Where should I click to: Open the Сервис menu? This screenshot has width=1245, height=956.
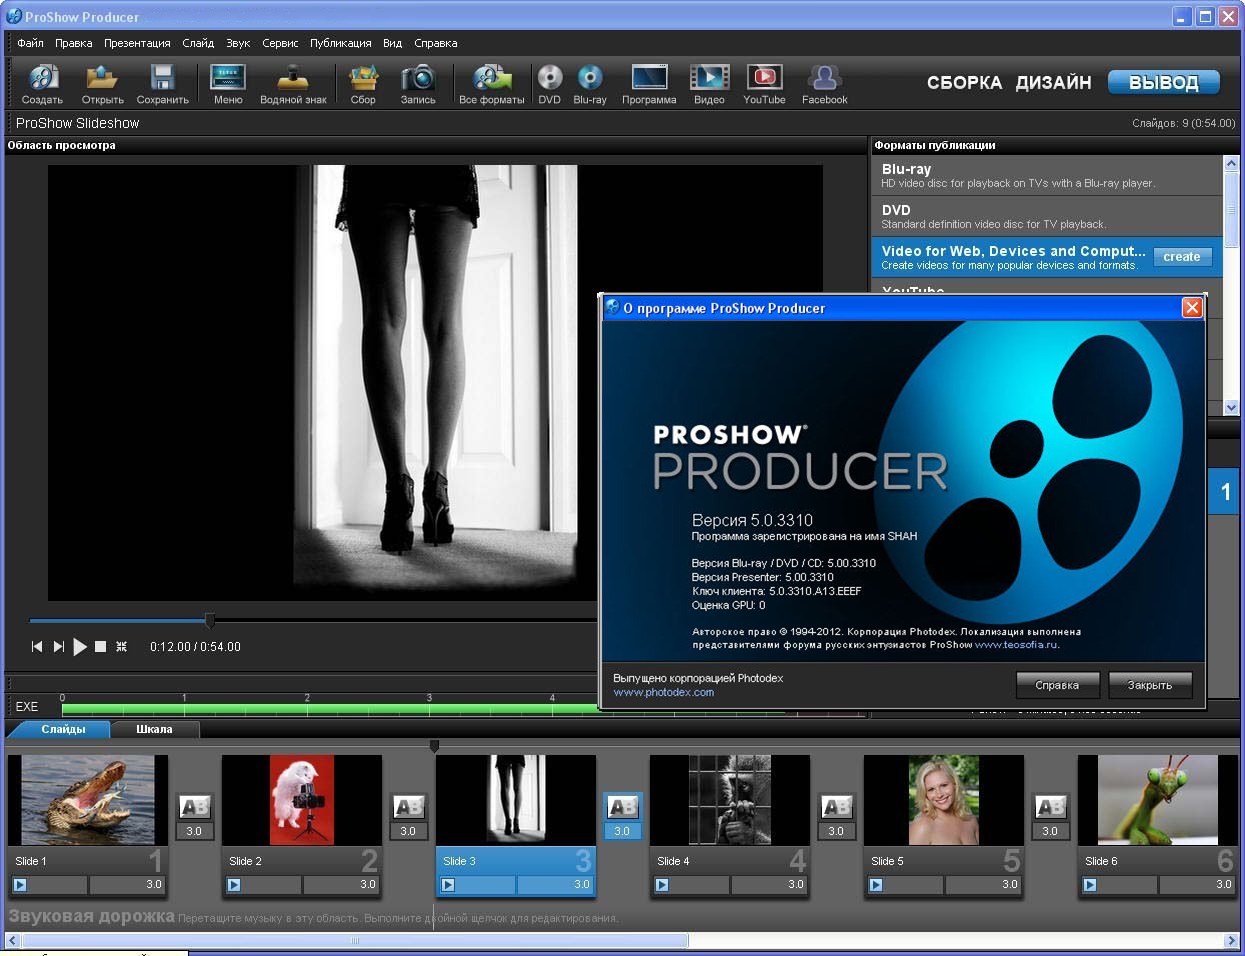[x=280, y=43]
